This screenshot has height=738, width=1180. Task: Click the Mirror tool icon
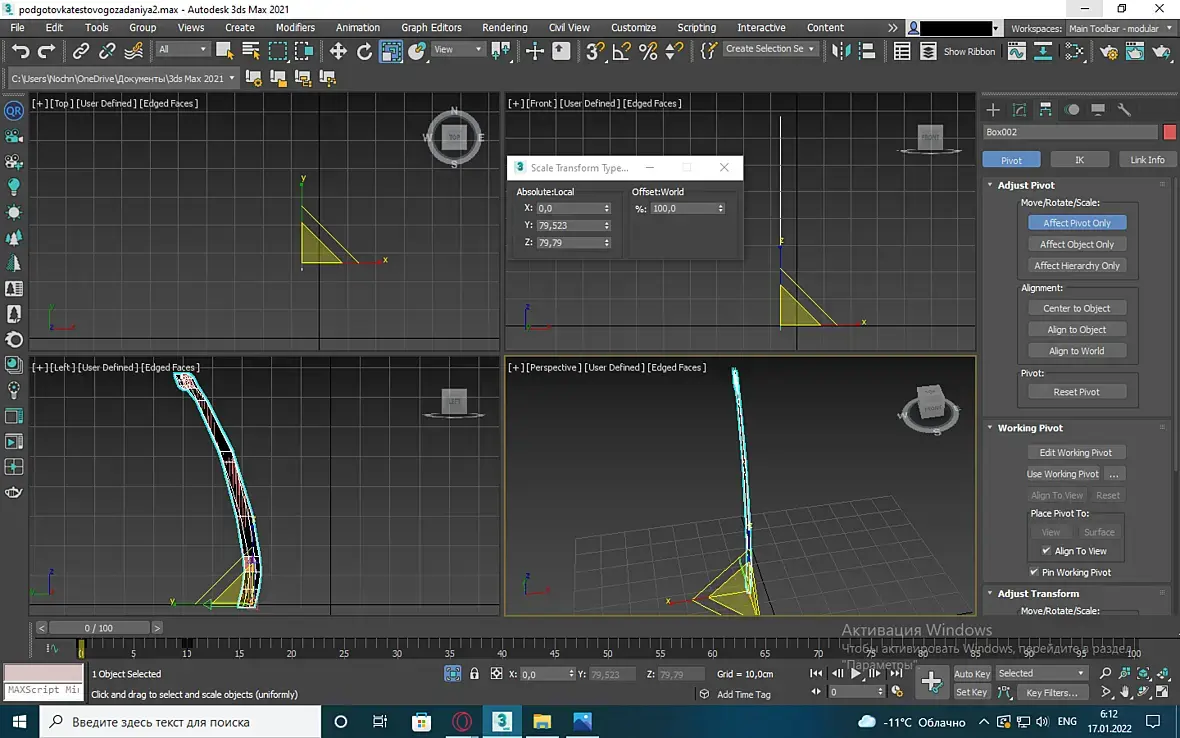click(x=842, y=51)
